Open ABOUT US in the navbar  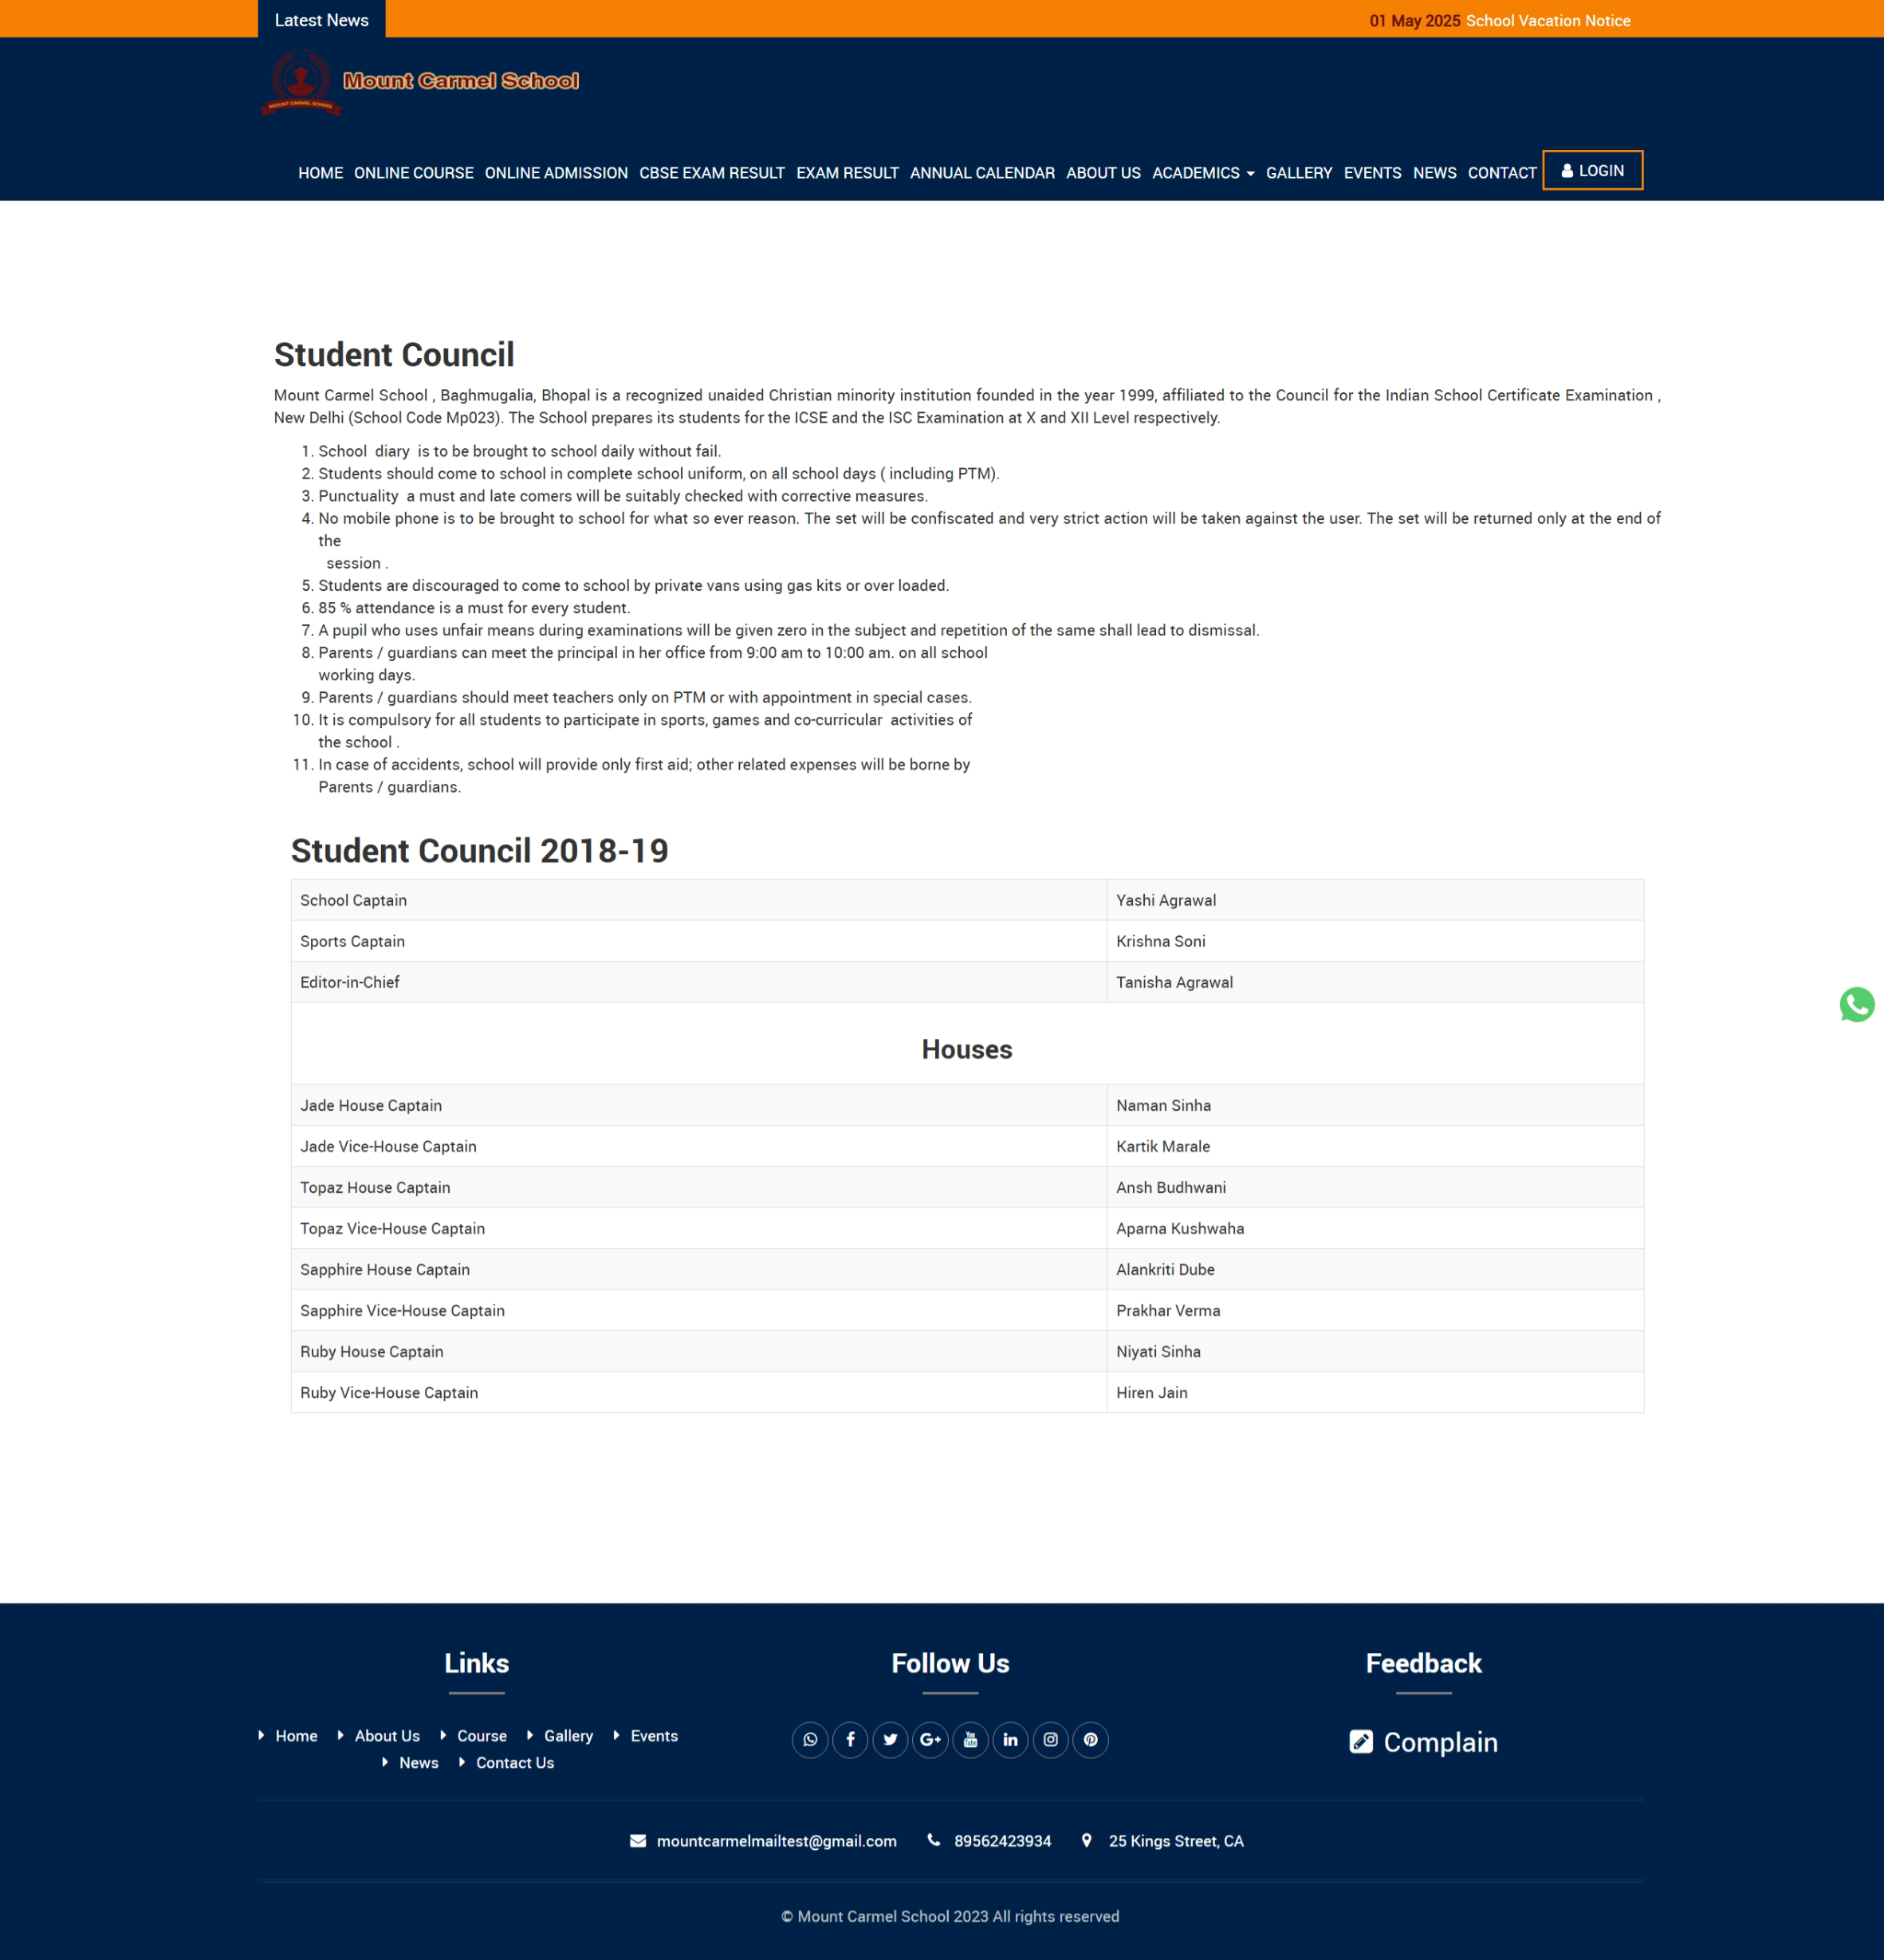(x=1103, y=173)
